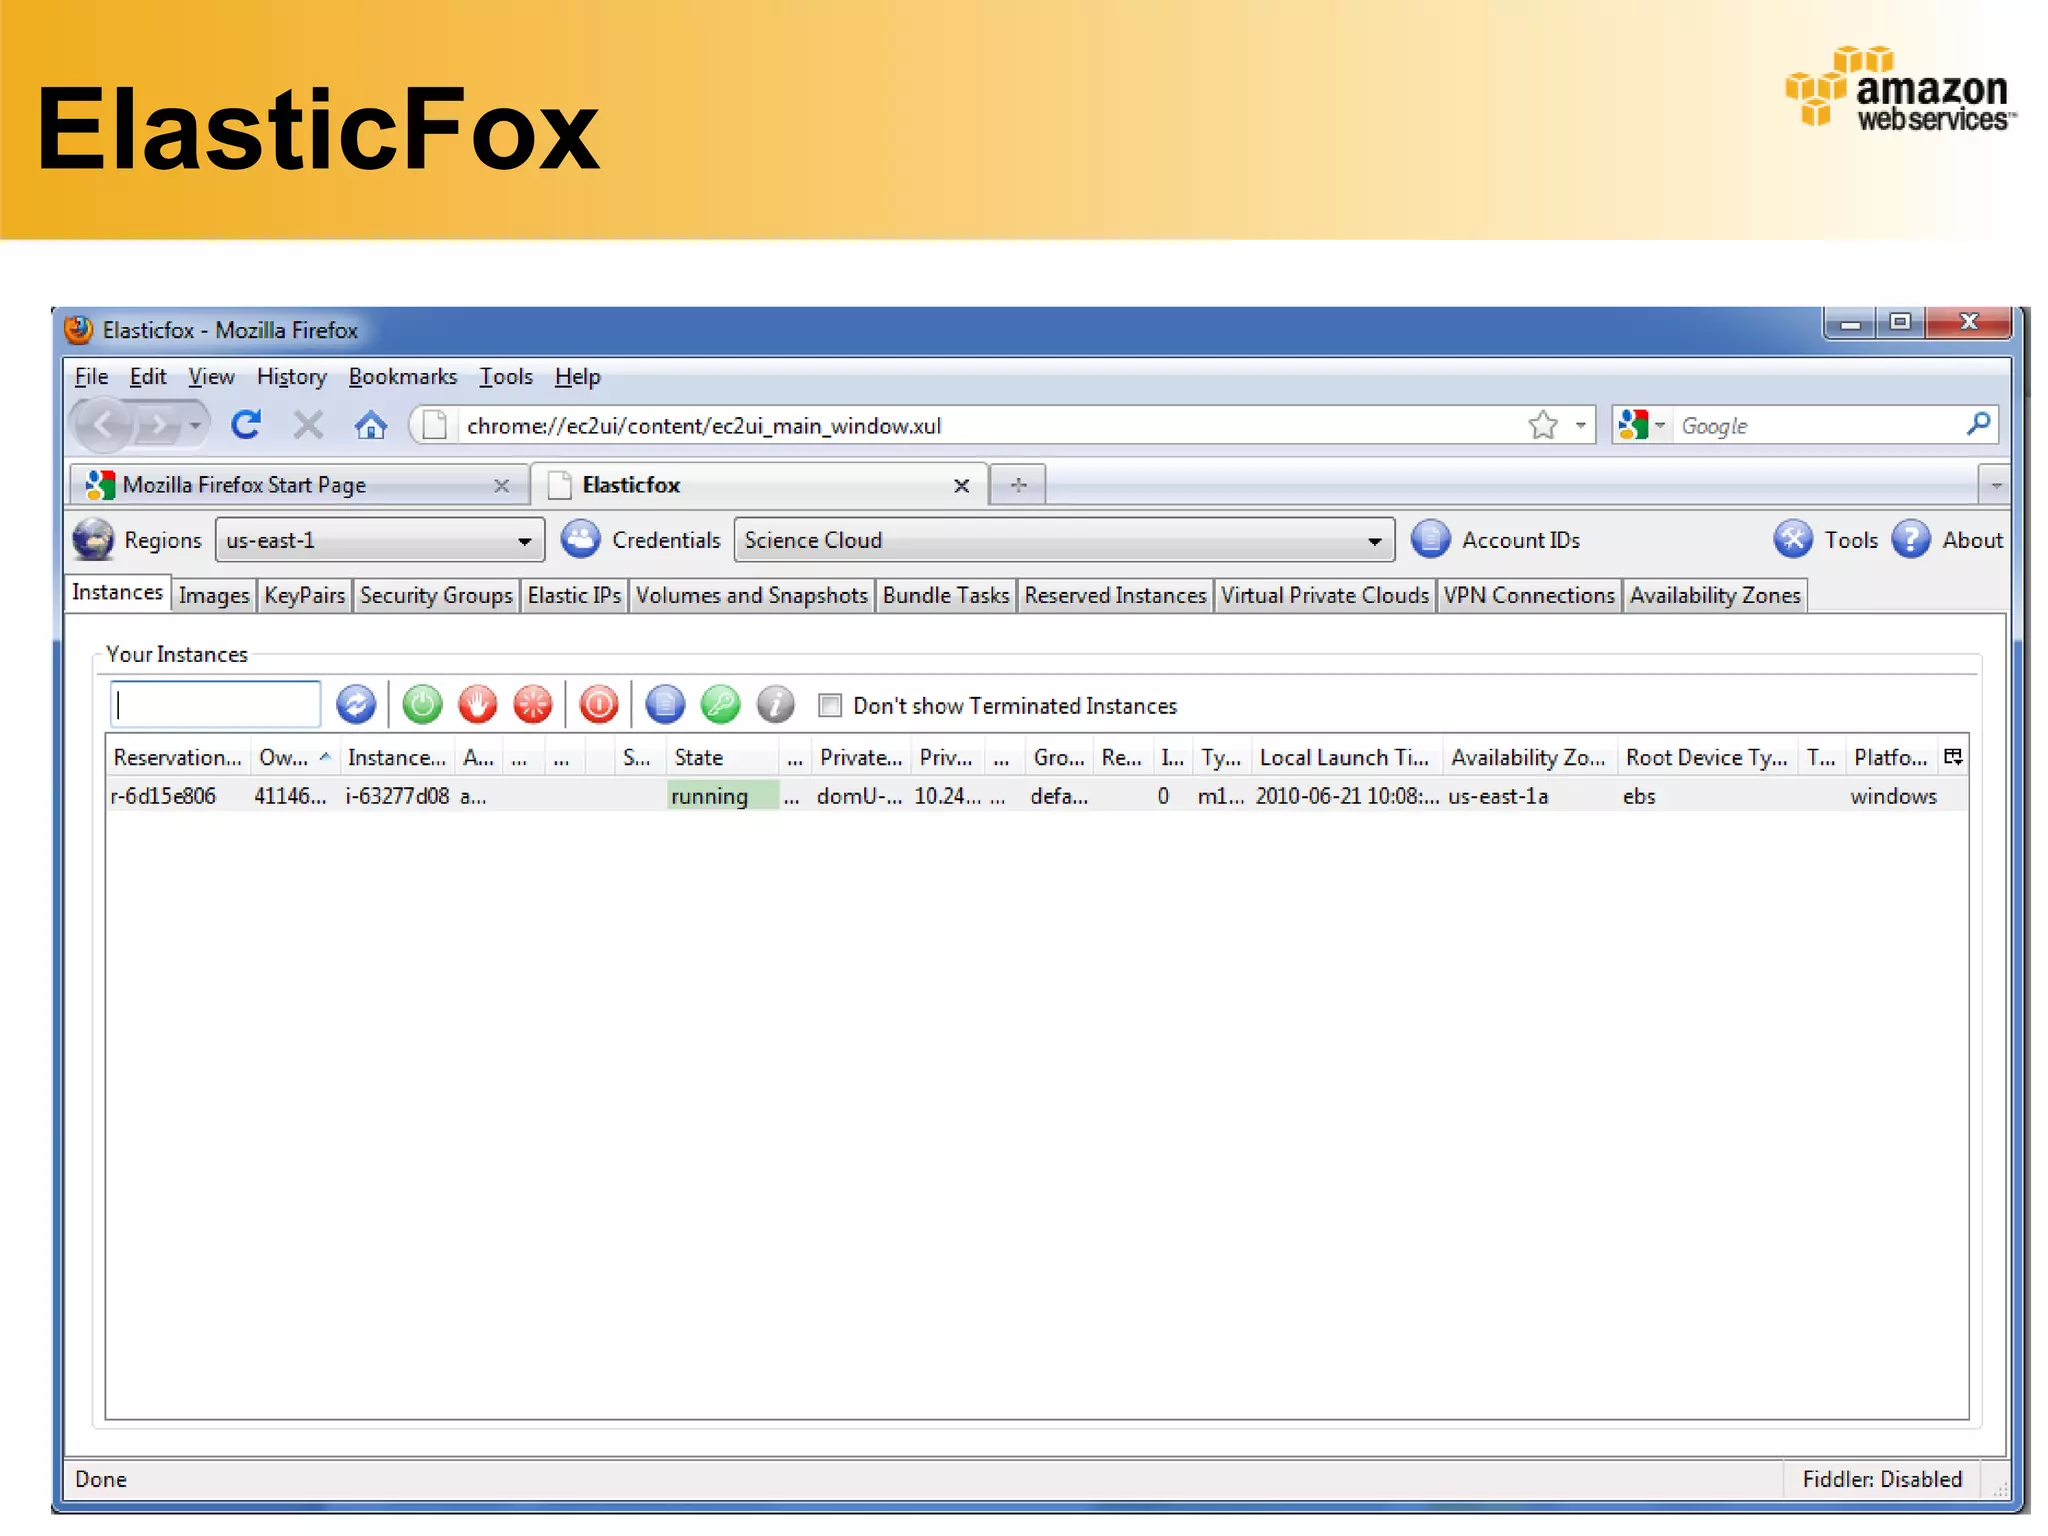2048x1536 pixels.
Task: Click the page icon in the address bar
Action: coord(434,425)
